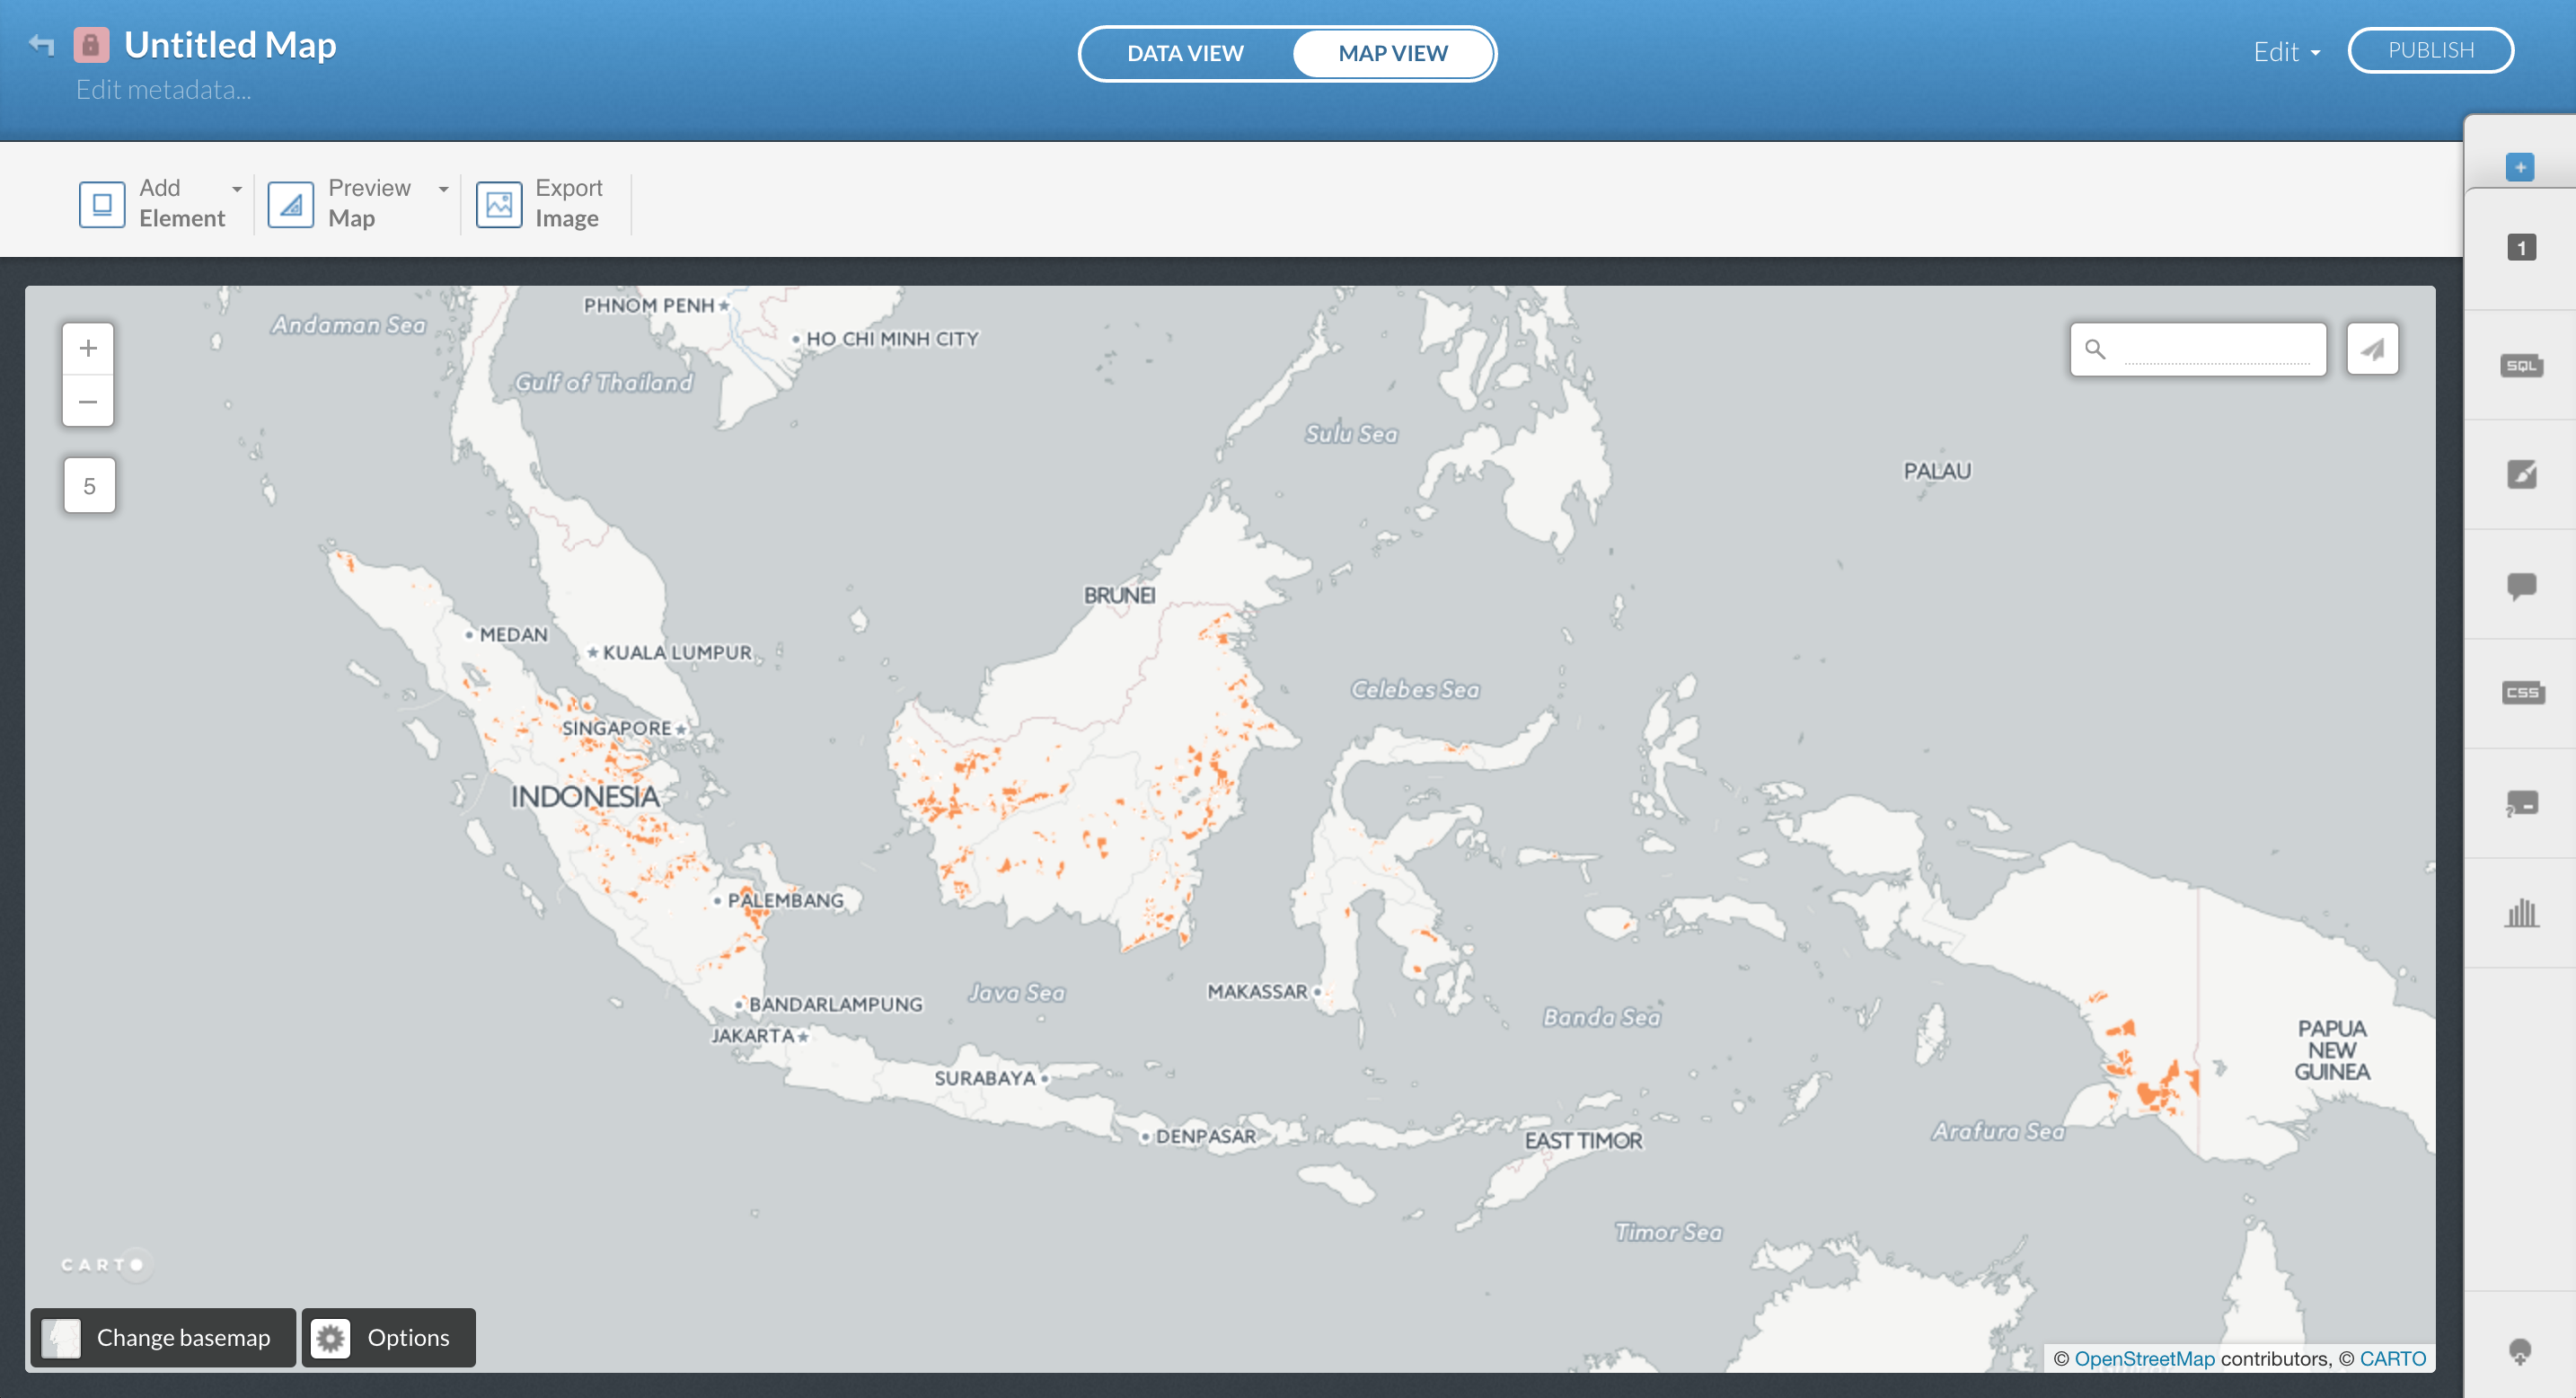The height and width of the screenshot is (1398, 2576).
Task: Click the SURABAYA map label
Action: [x=985, y=1078]
